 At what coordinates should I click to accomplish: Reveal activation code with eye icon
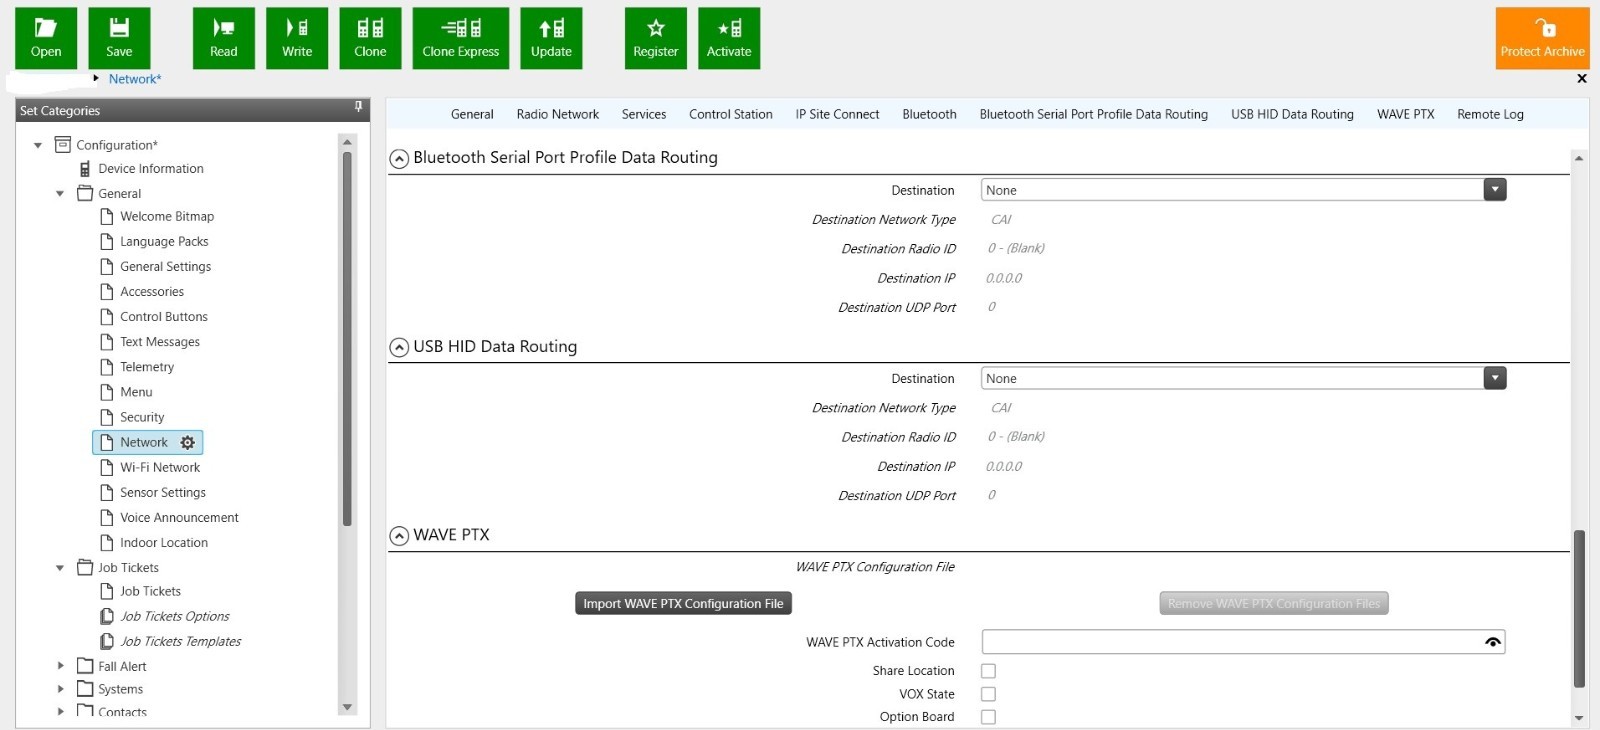click(1492, 642)
